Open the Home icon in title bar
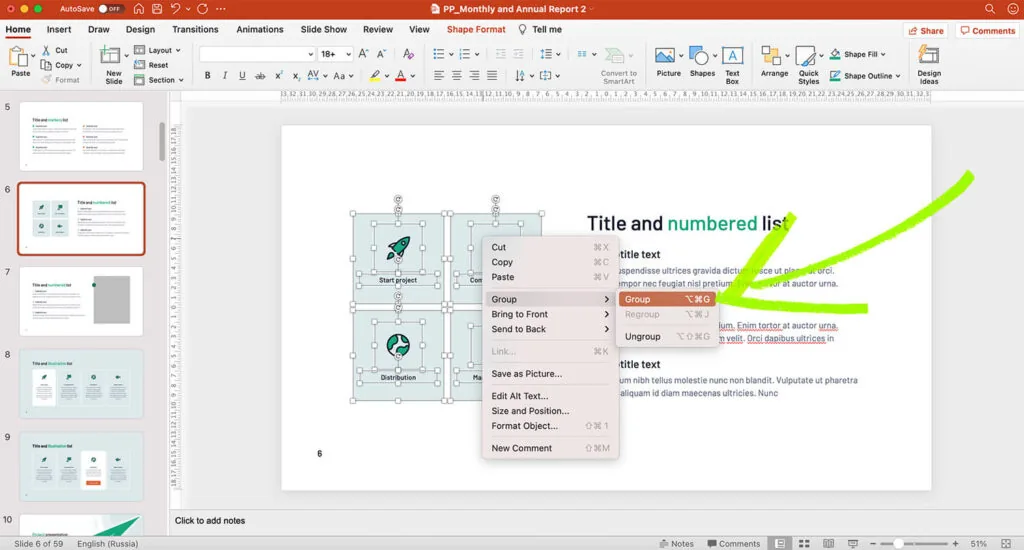 click(x=138, y=9)
